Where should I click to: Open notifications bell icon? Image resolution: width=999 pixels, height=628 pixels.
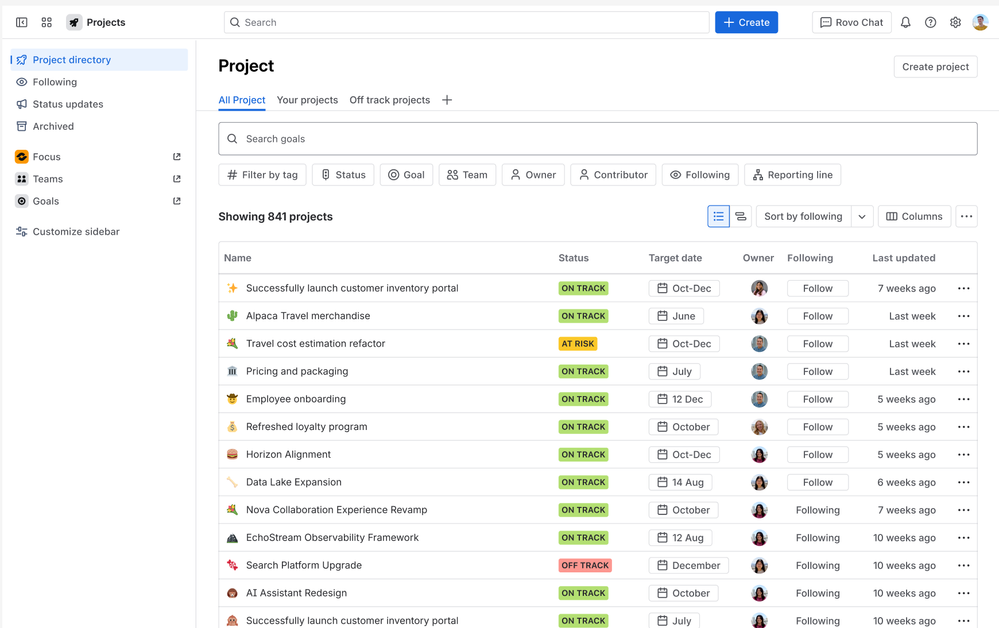(x=905, y=22)
